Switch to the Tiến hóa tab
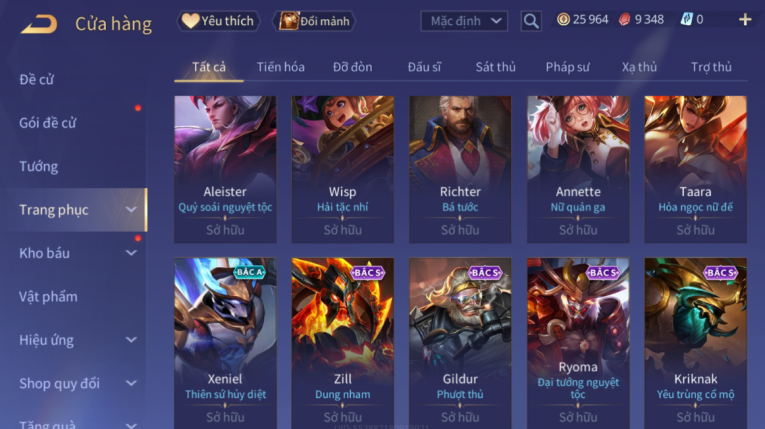 (x=281, y=67)
